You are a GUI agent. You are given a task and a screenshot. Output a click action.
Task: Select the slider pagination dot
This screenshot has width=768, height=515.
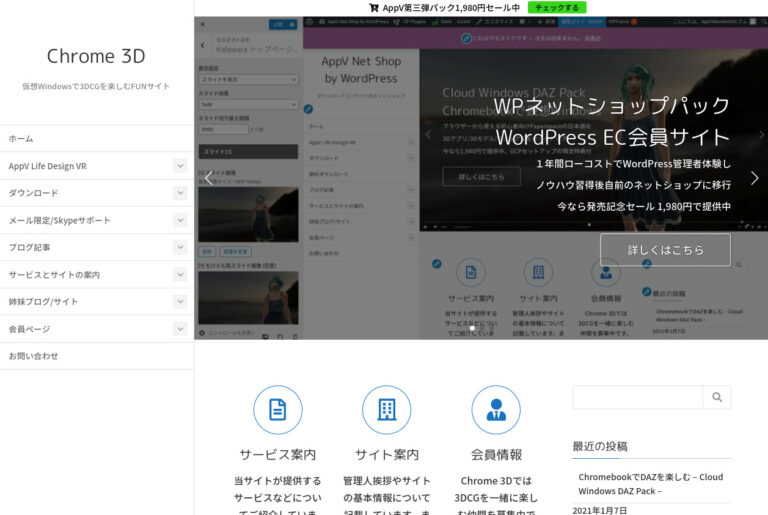472,328
